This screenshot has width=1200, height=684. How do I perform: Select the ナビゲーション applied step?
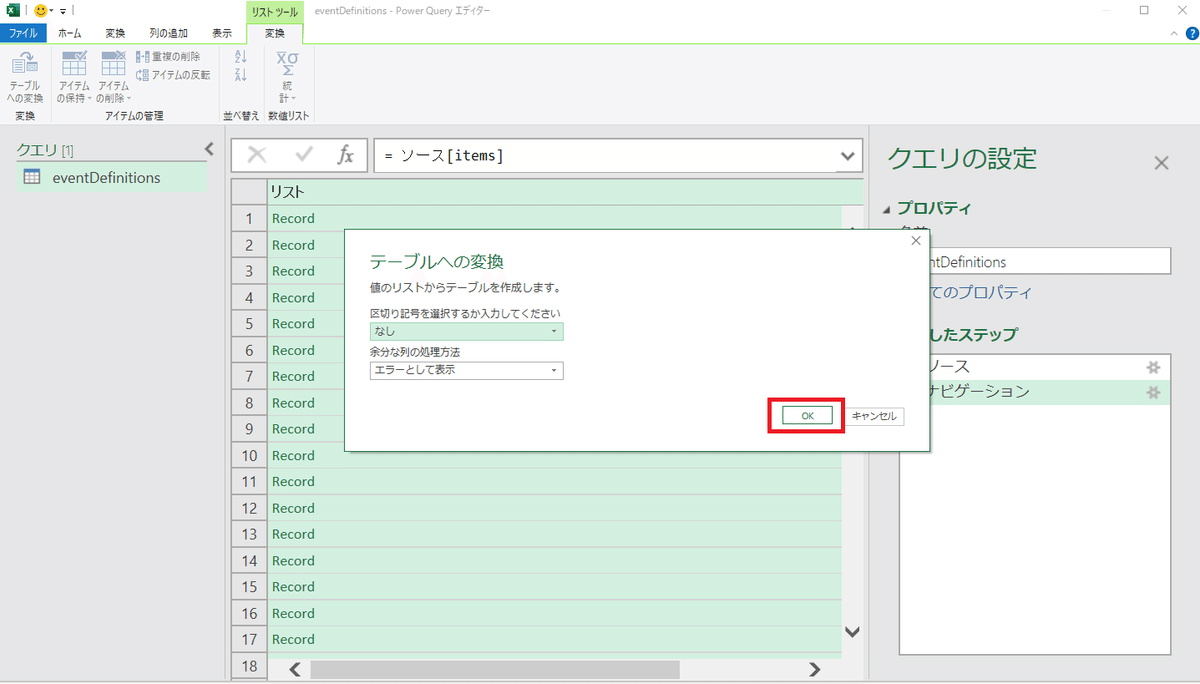point(1034,392)
